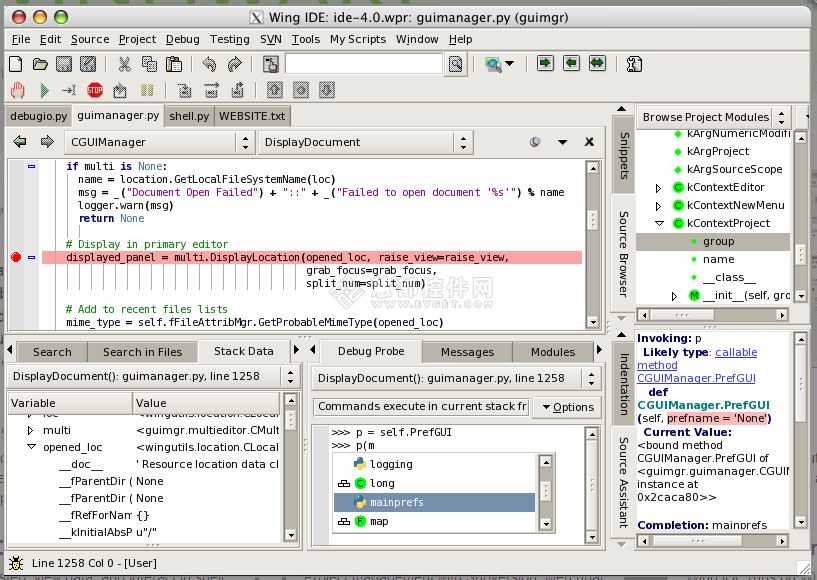Click the toolbar search input field
Viewport: 817px width, 580px height.
pyautogui.click(x=364, y=64)
